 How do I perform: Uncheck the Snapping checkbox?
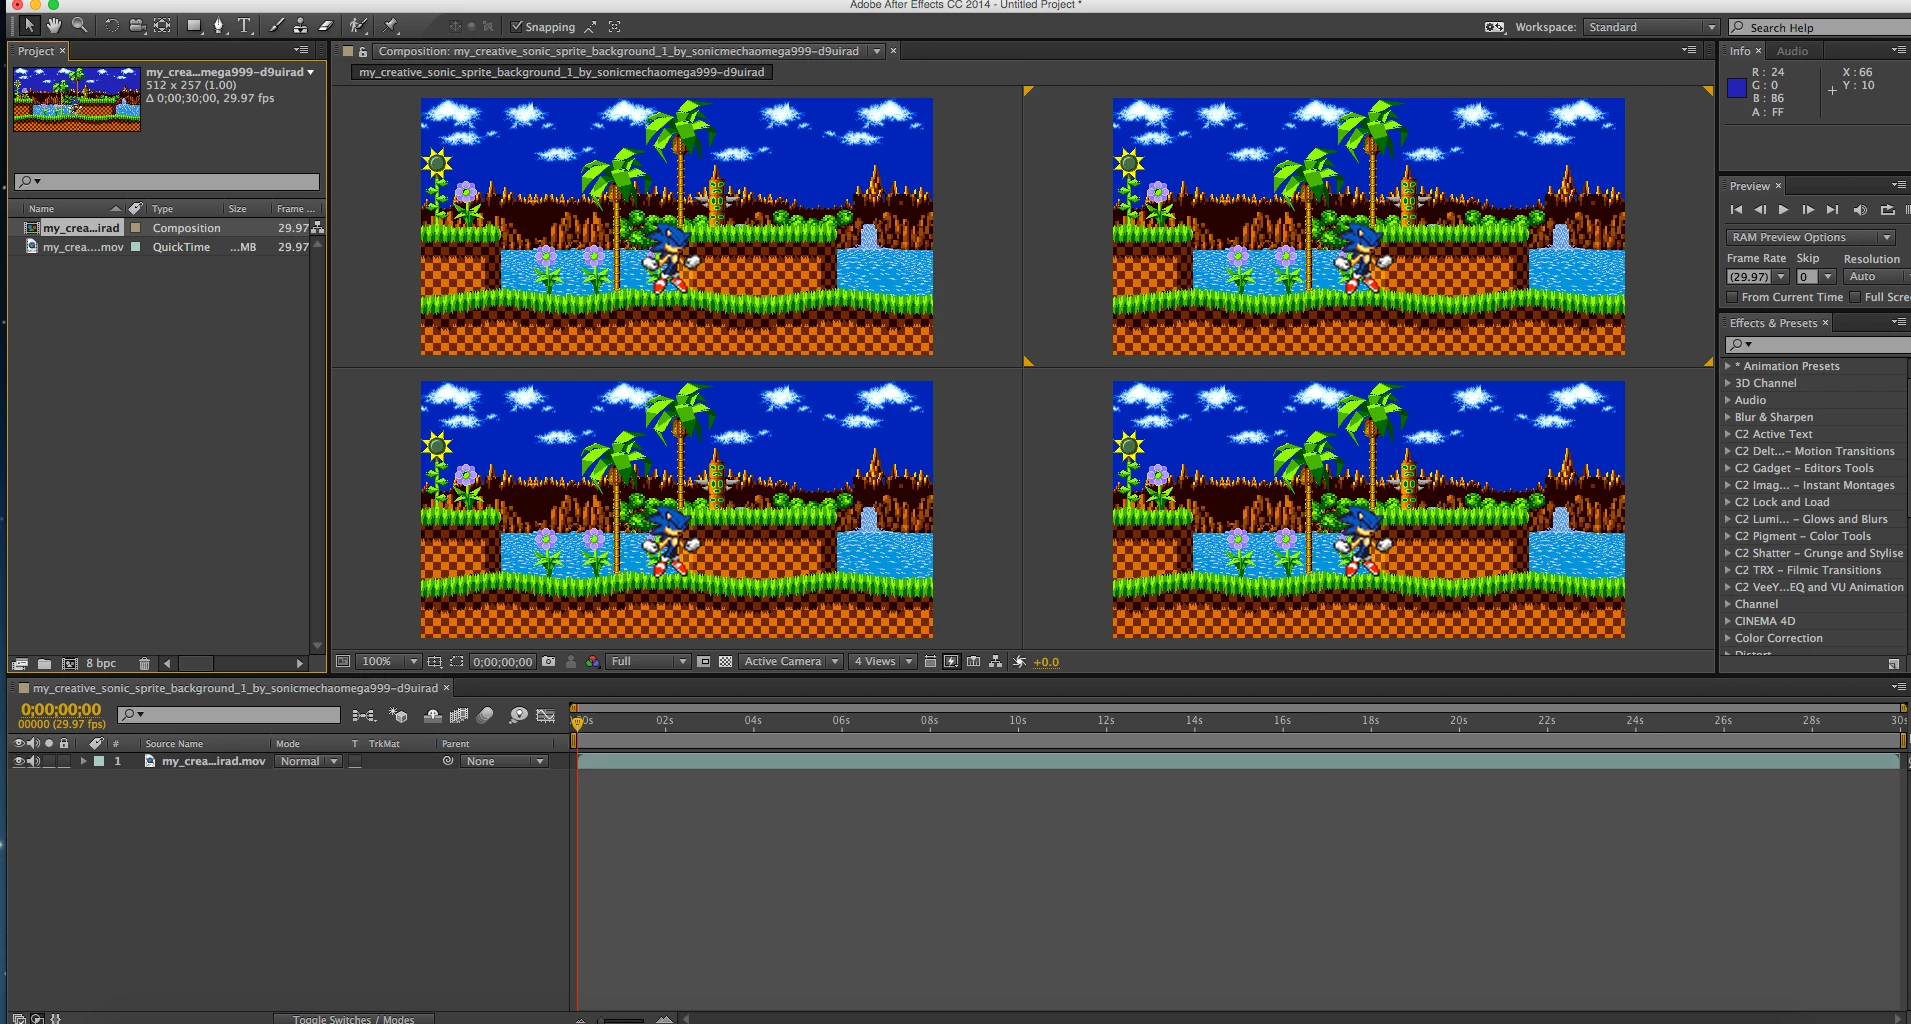517,27
